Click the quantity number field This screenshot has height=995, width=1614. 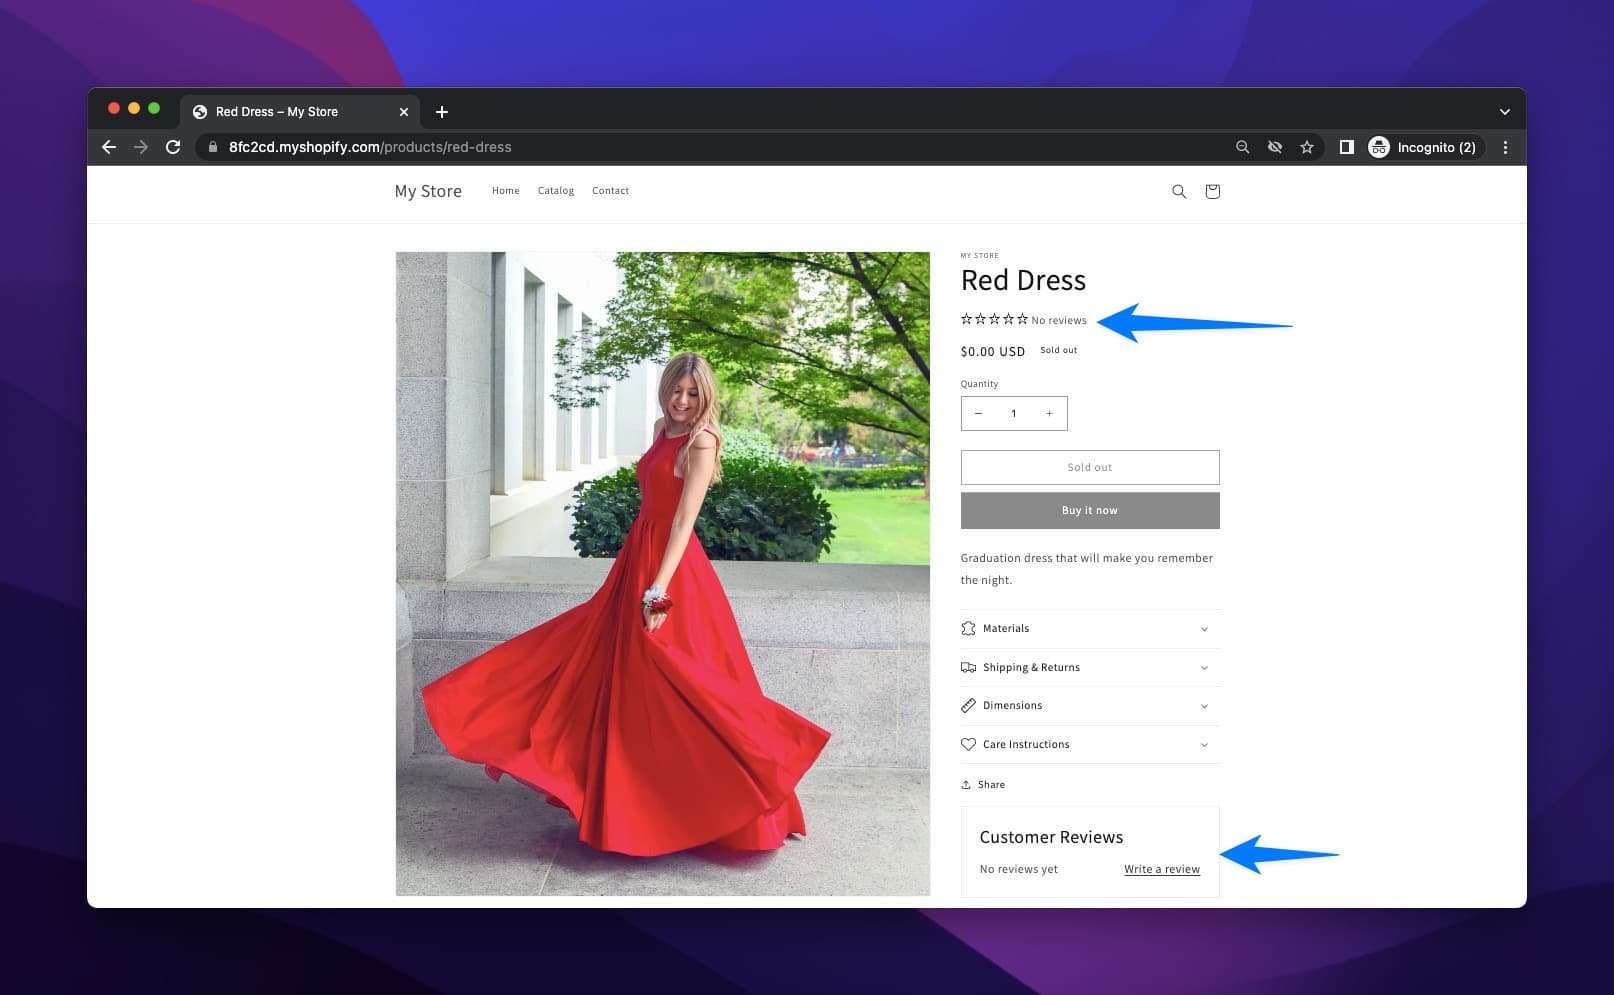(x=1014, y=414)
